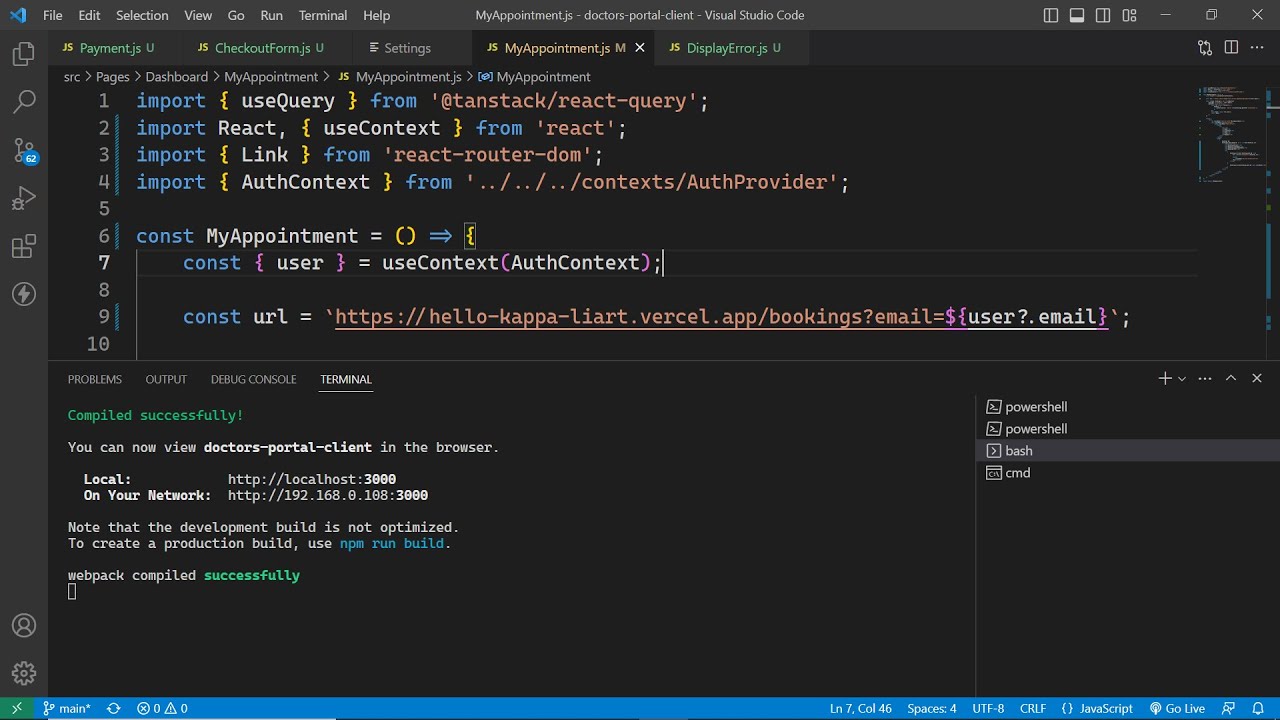Open the Thunder Client lightning icon
The image size is (1280, 720).
pyautogui.click(x=24, y=294)
